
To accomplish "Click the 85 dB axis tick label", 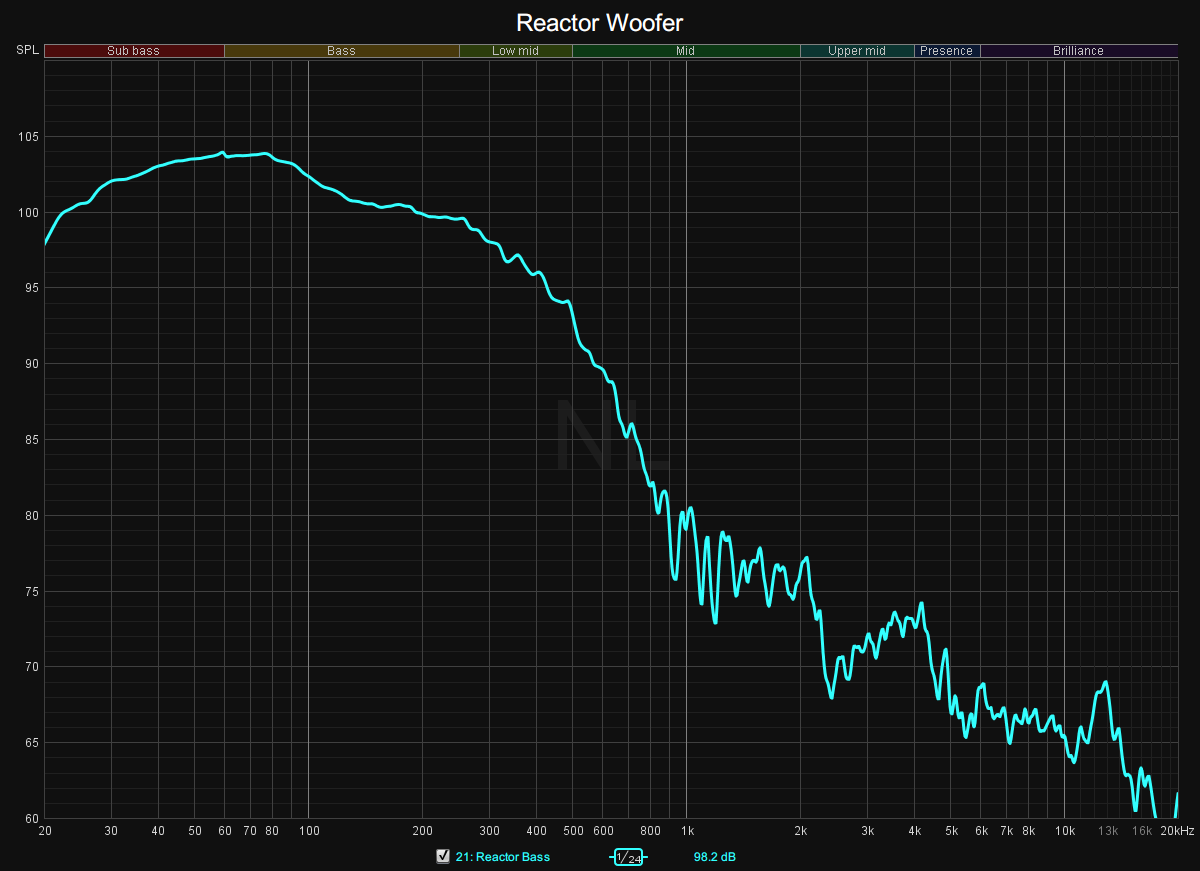I will point(32,440).
